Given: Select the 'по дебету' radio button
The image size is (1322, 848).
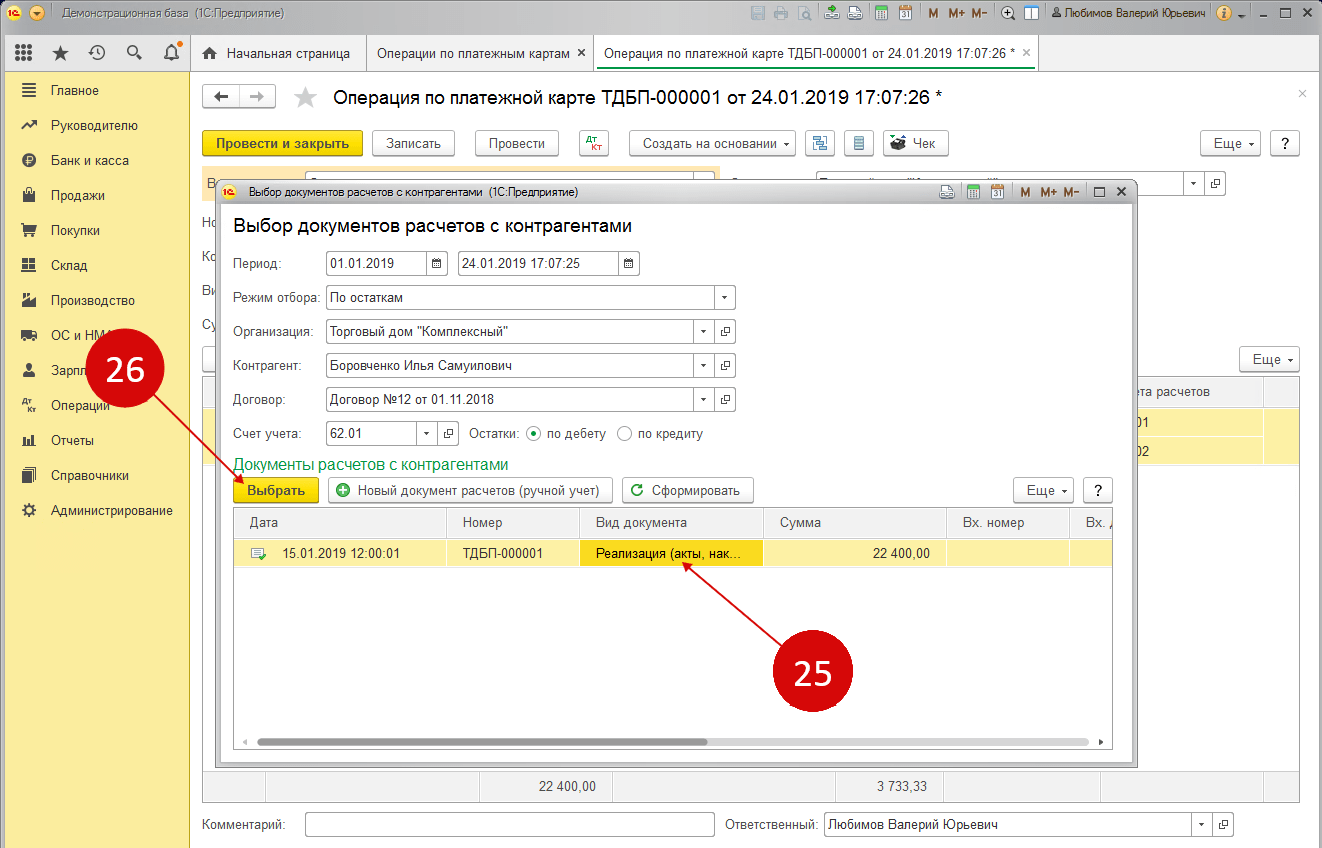Looking at the screenshot, I should click(x=533, y=434).
